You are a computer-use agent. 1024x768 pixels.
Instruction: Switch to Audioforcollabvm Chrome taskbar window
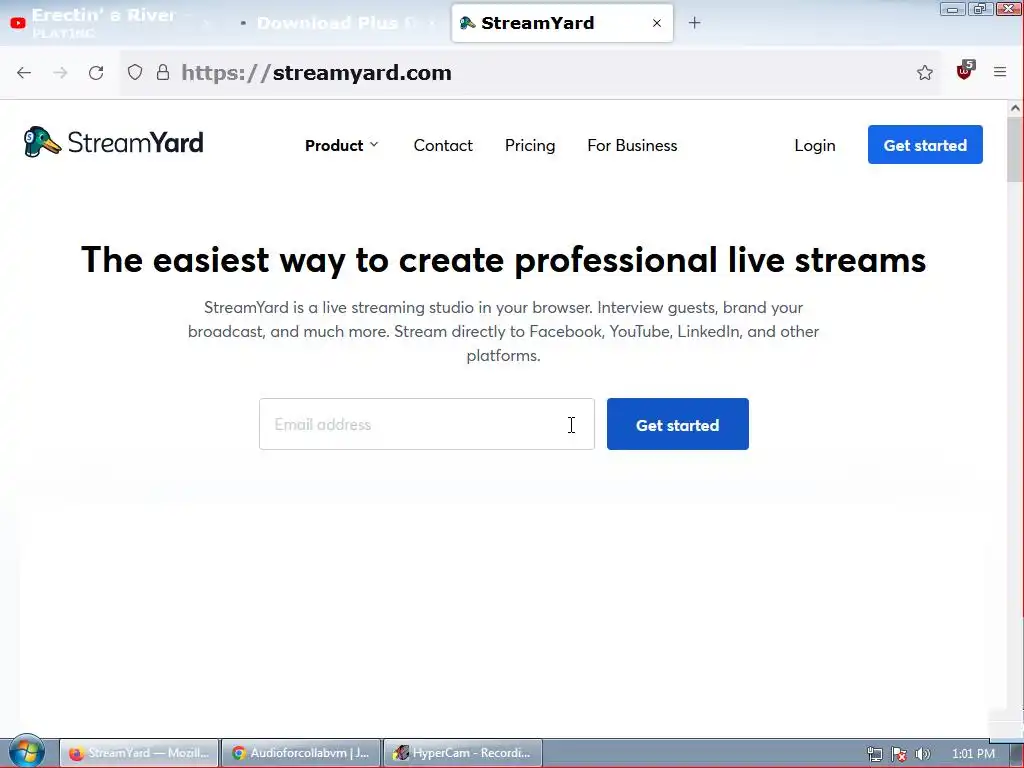click(x=300, y=753)
